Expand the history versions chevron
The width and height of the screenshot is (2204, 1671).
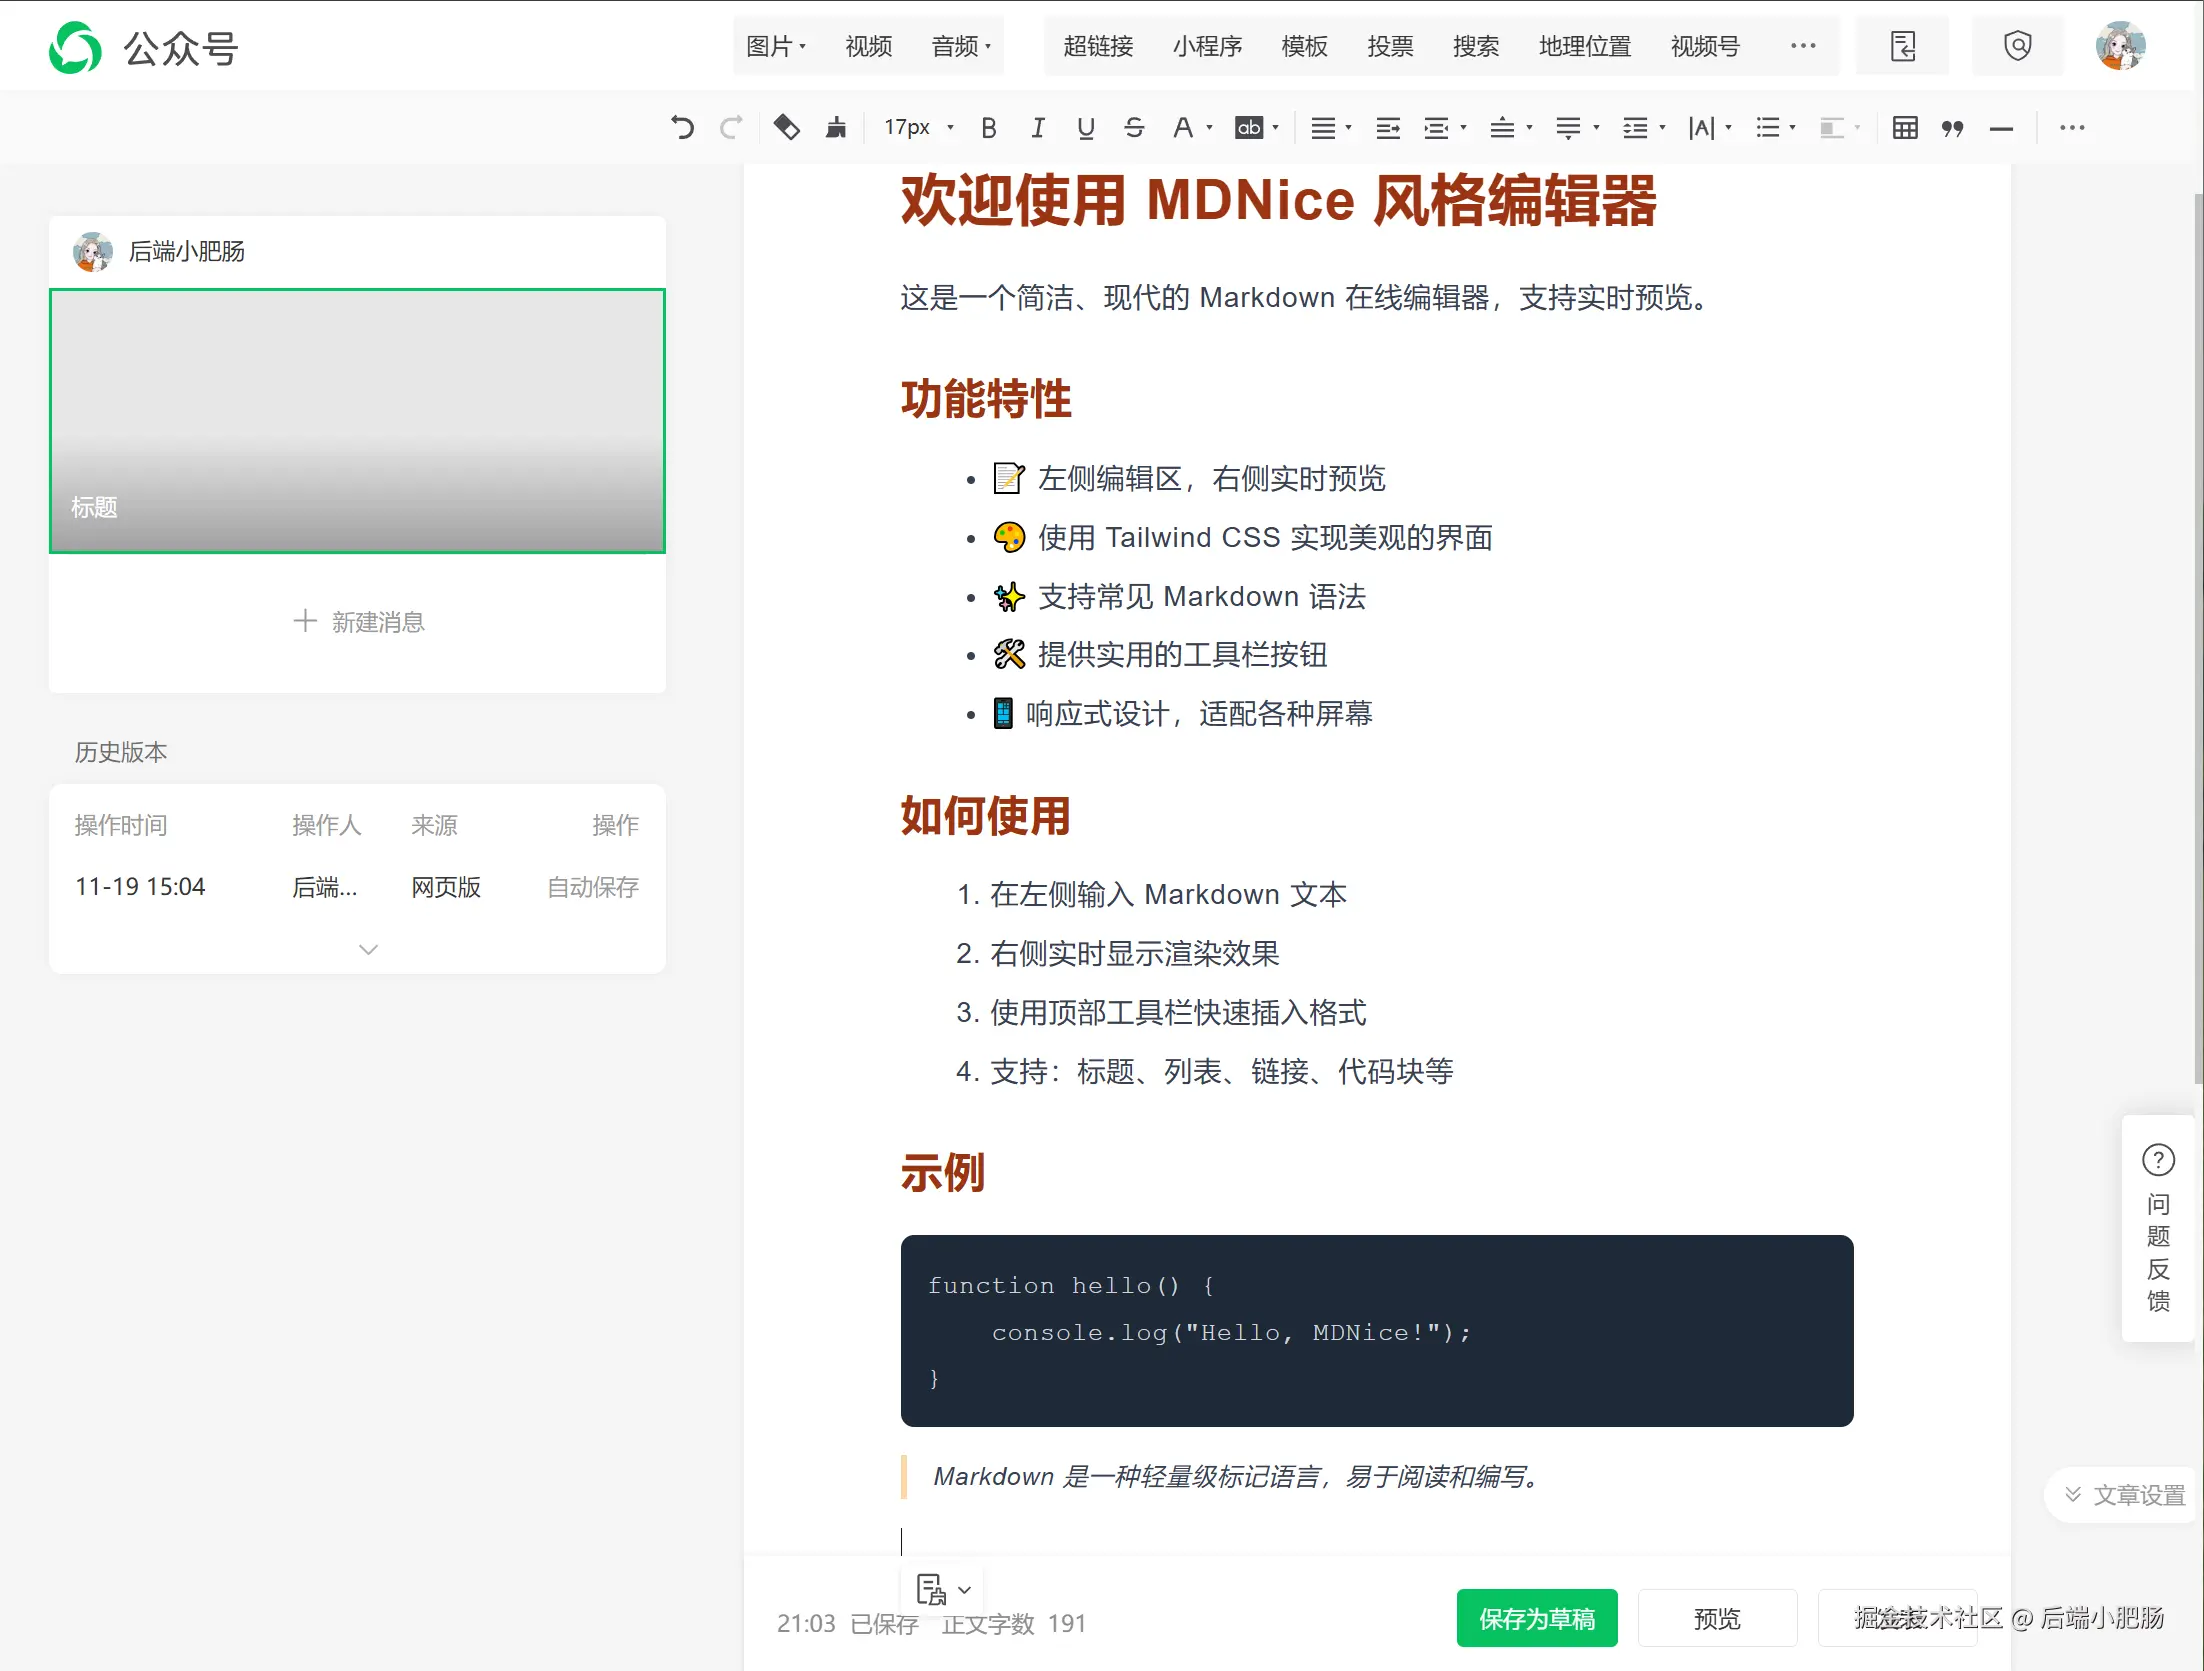tap(368, 949)
